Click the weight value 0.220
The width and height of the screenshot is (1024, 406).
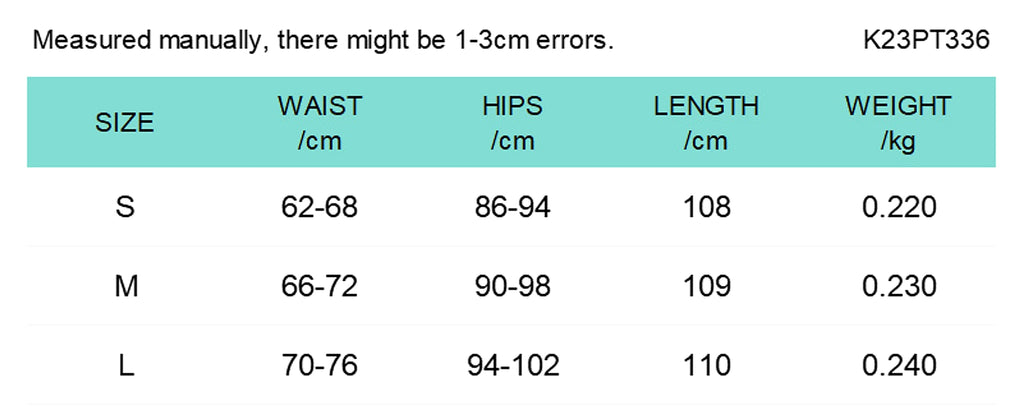click(x=899, y=208)
